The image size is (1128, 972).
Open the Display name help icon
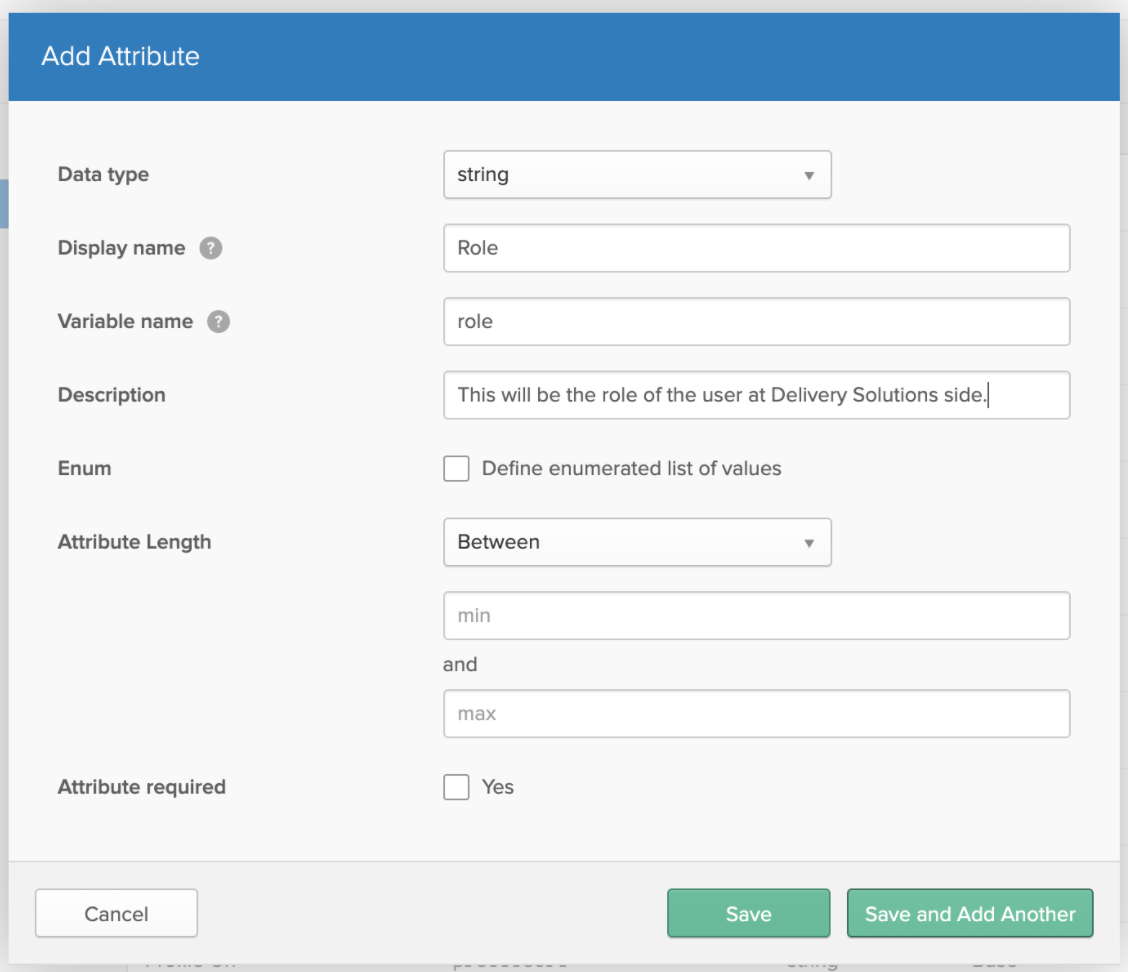pos(211,248)
